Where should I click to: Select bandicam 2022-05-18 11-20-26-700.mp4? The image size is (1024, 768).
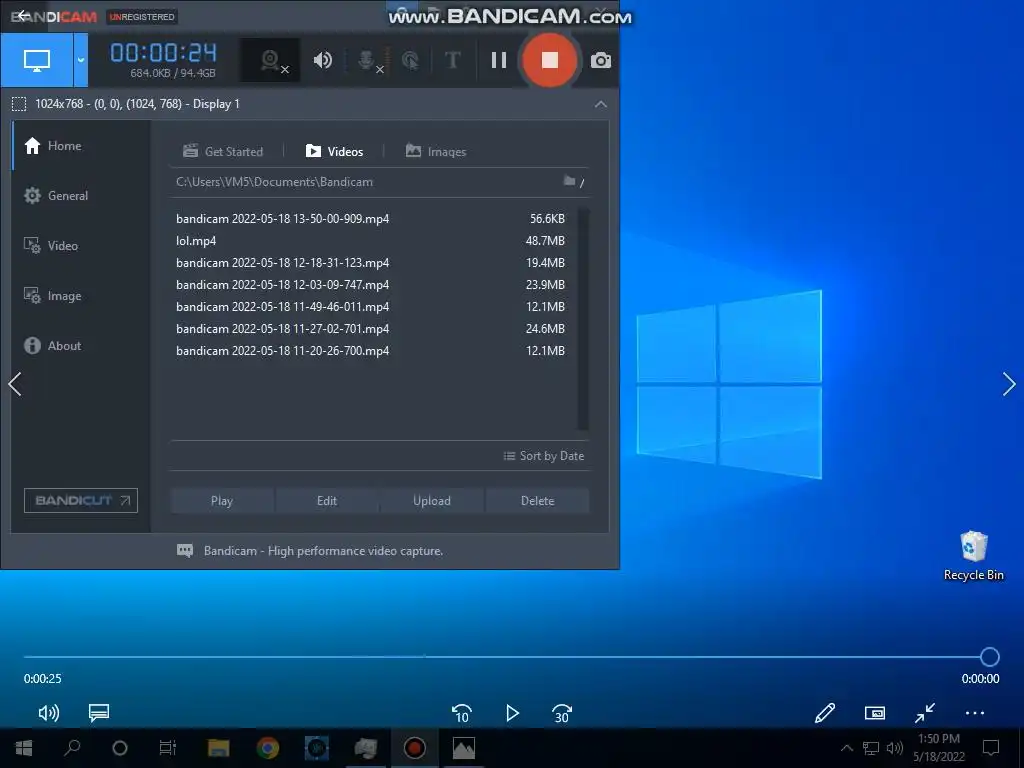370,351
